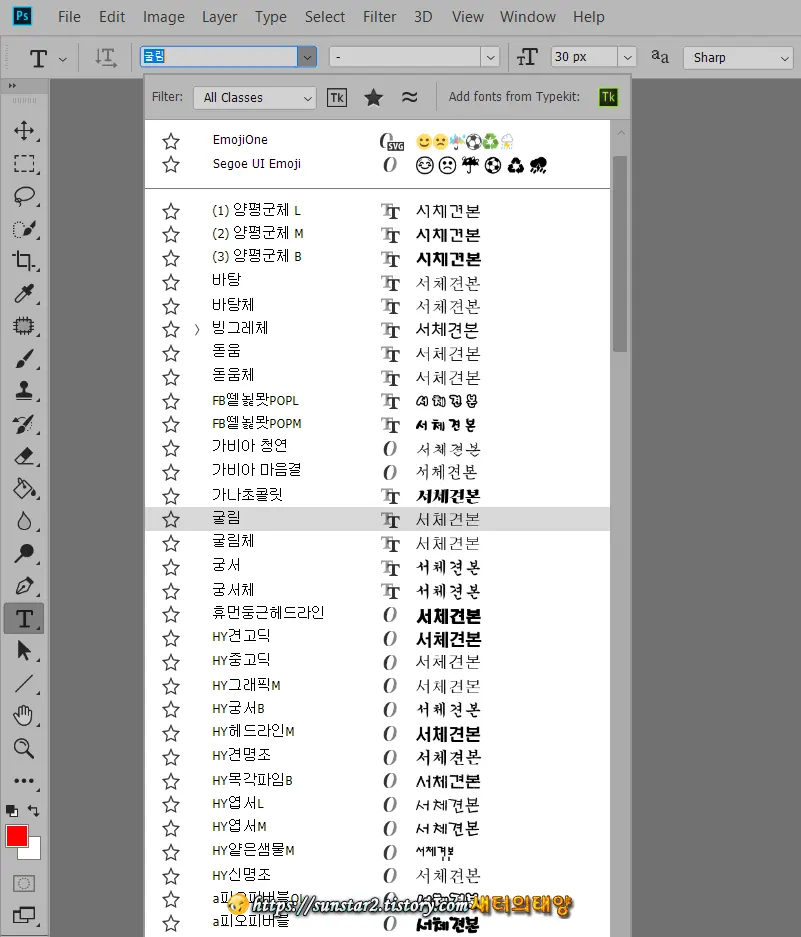Open the All Classes filter dropdown
The height and width of the screenshot is (937, 801).
[x=254, y=98]
